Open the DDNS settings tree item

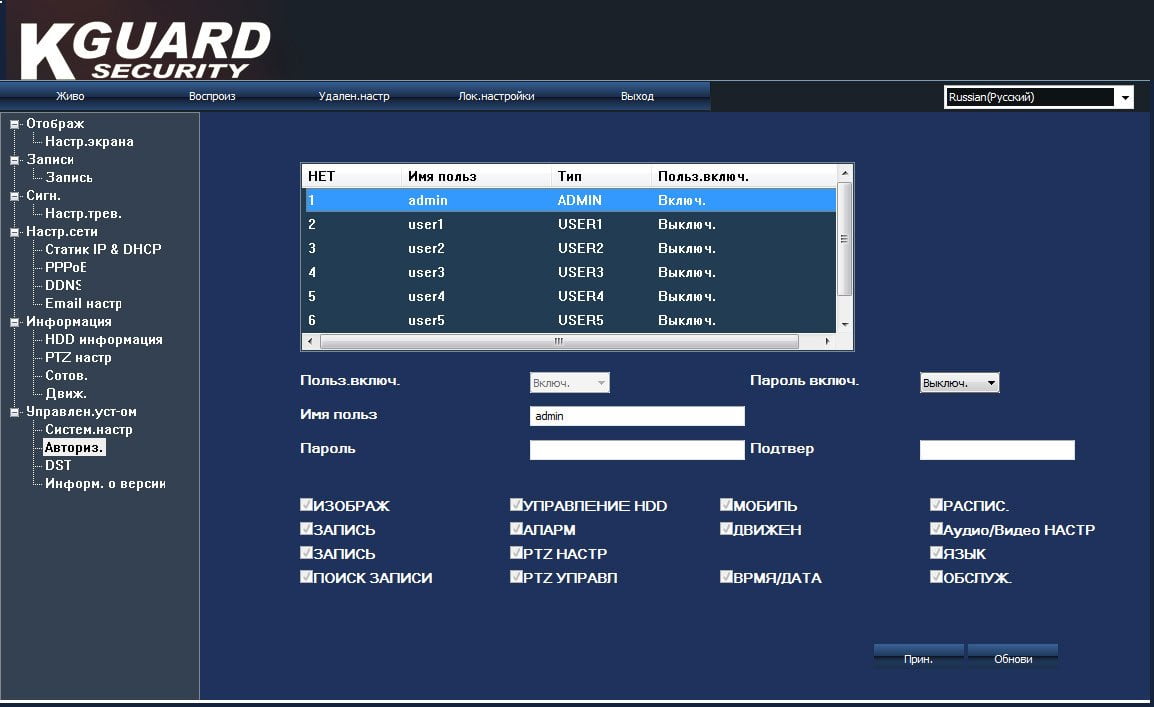coord(63,285)
